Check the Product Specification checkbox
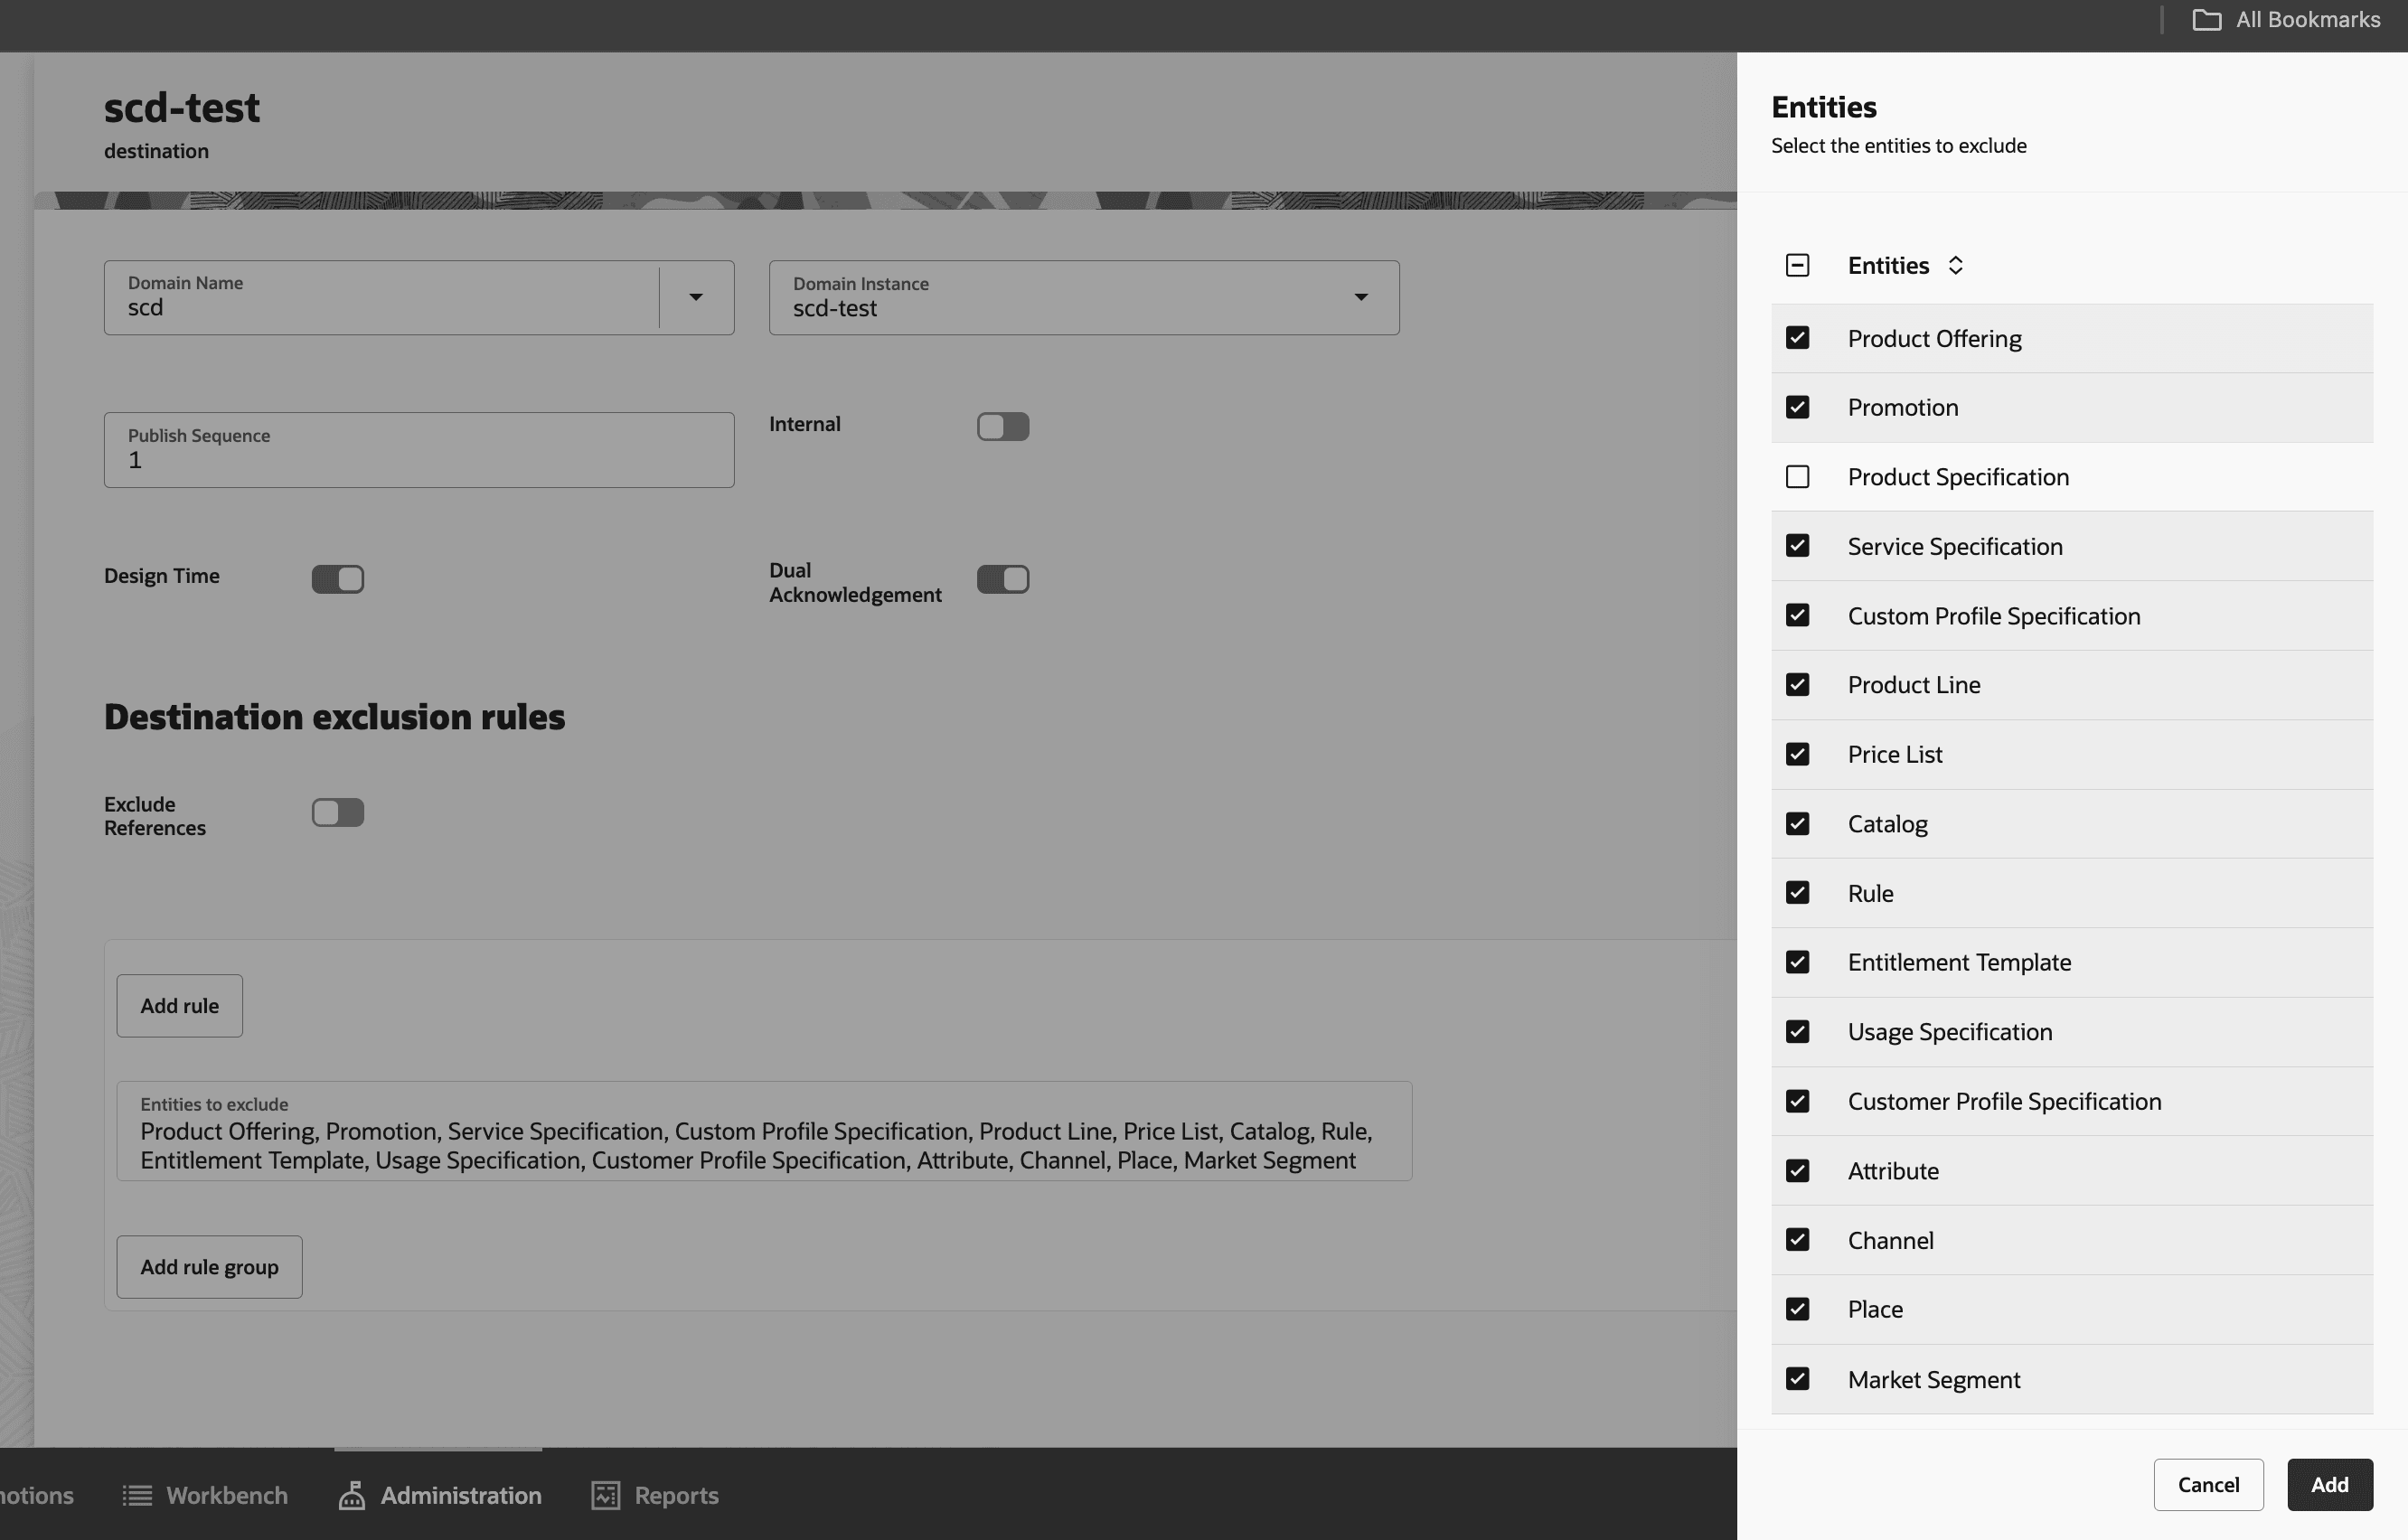This screenshot has width=2408, height=1540. coord(1797,477)
